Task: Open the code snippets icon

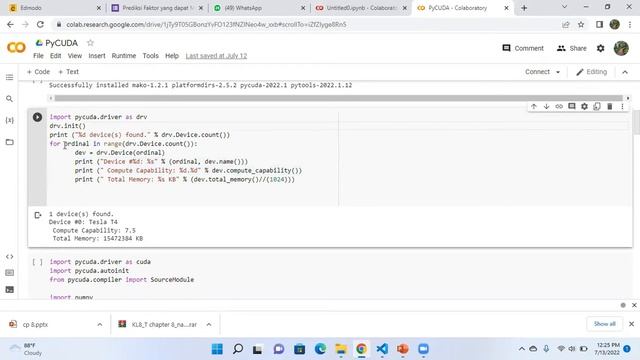Action: (x=9, y=257)
